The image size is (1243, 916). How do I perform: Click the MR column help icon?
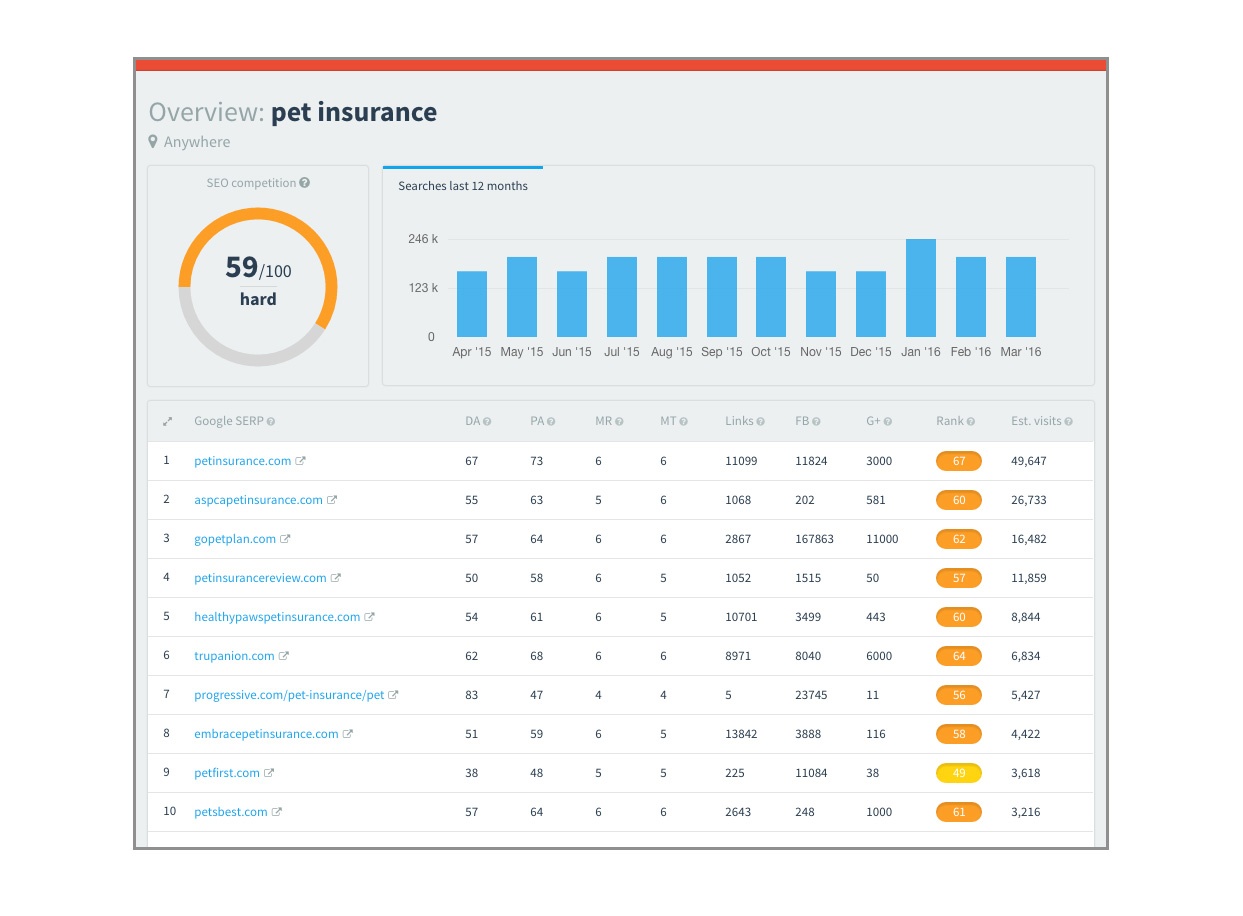(x=619, y=422)
